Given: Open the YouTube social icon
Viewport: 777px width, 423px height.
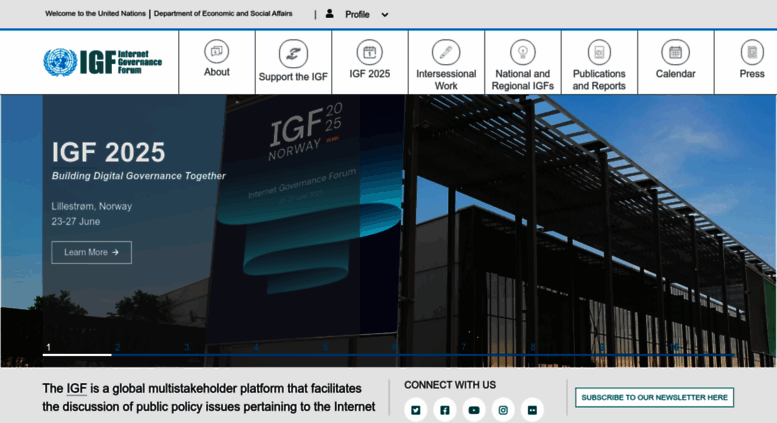Looking at the screenshot, I should tap(474, 410).
